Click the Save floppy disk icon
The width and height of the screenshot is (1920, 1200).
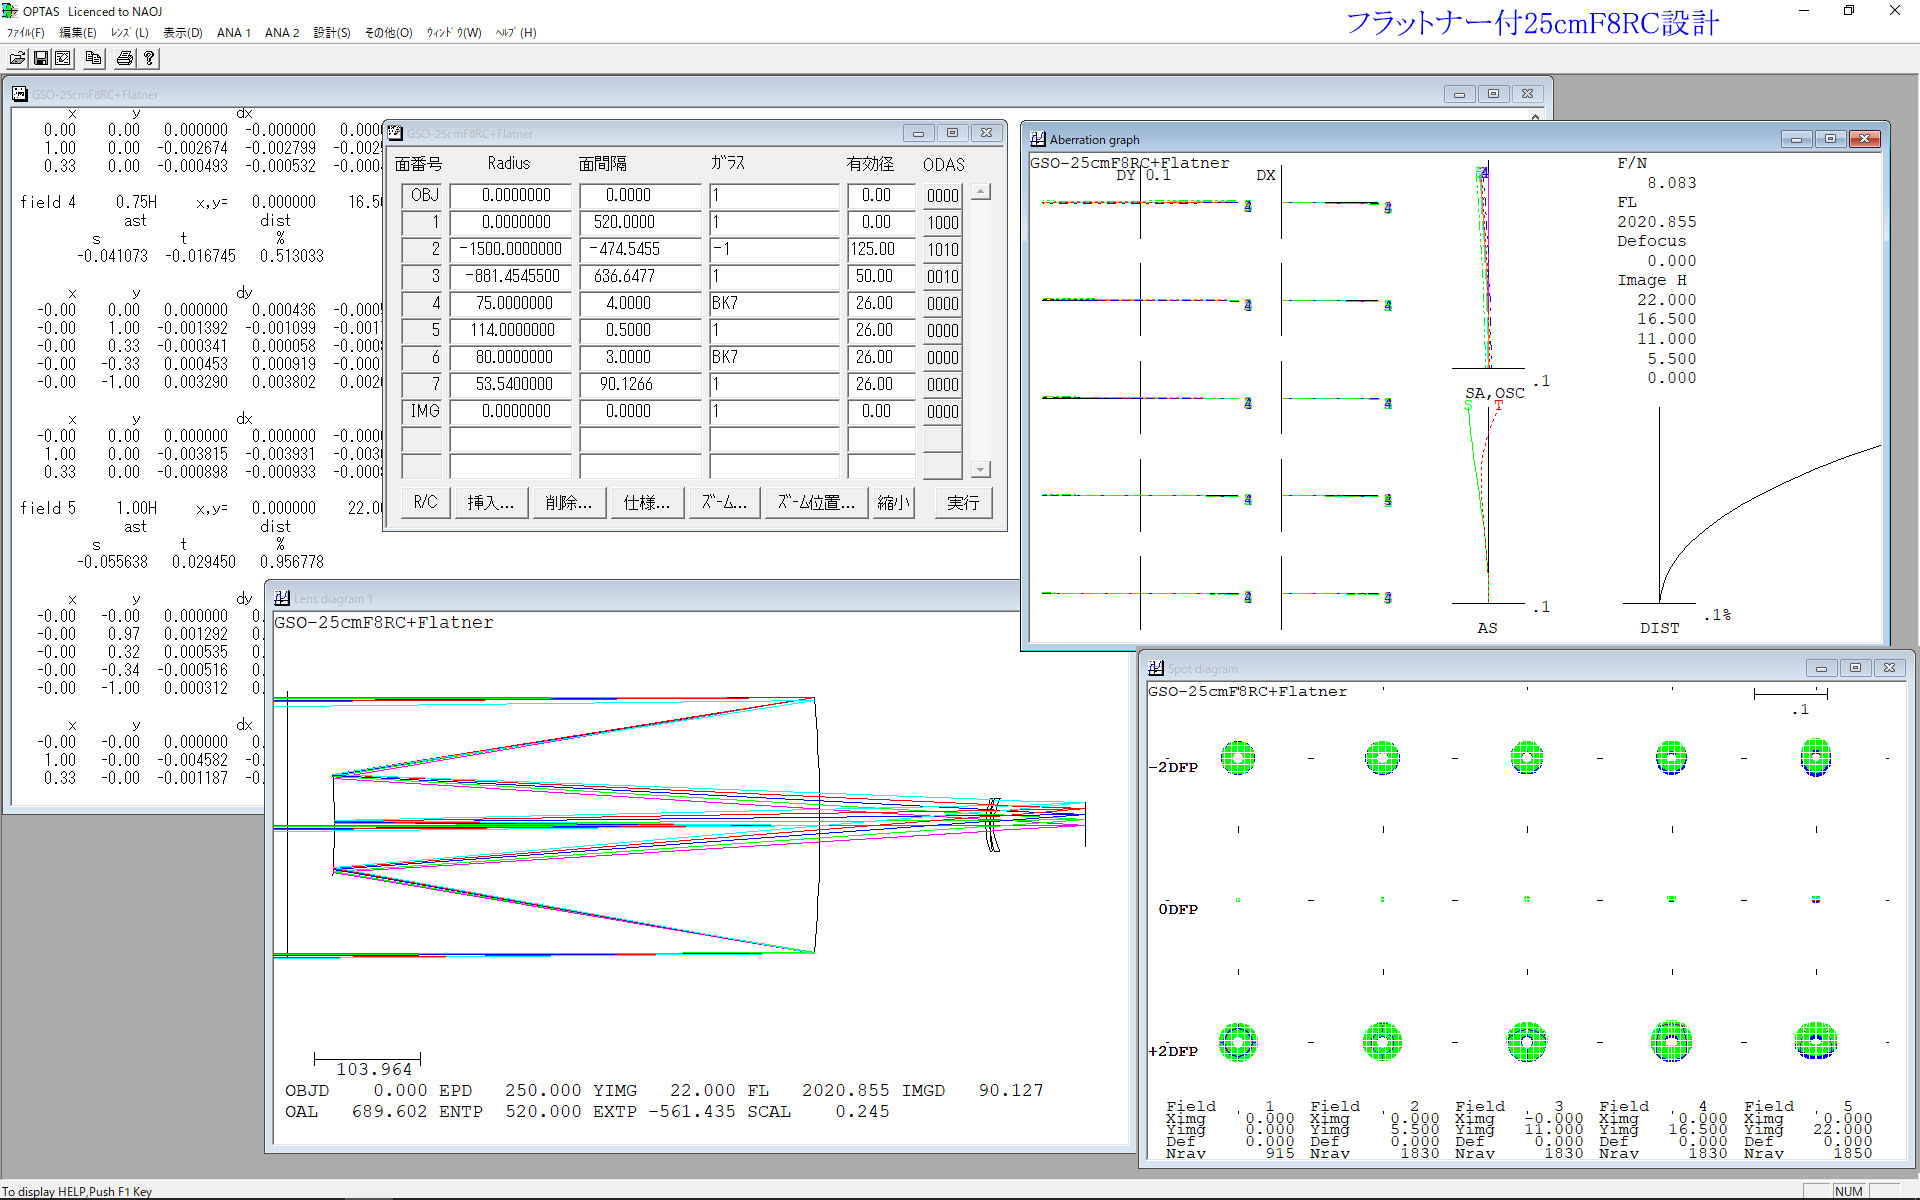(41, 59)
